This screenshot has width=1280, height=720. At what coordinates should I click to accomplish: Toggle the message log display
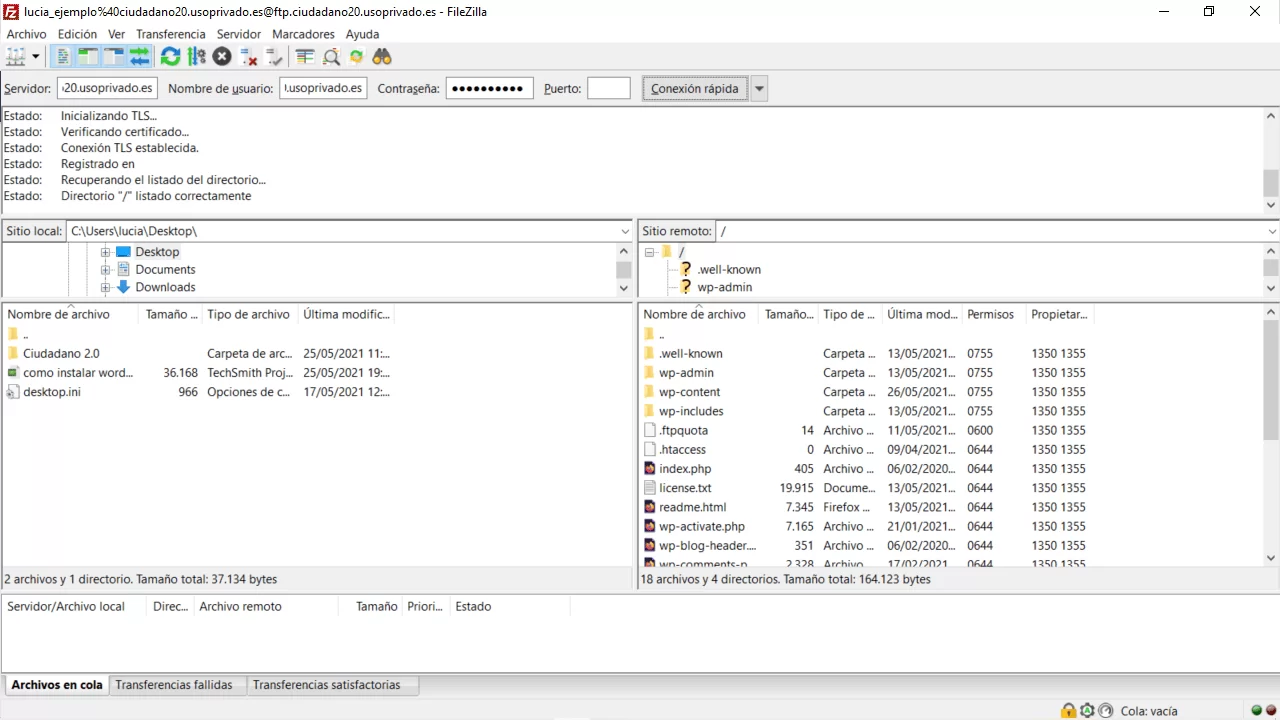pos(64,57)
